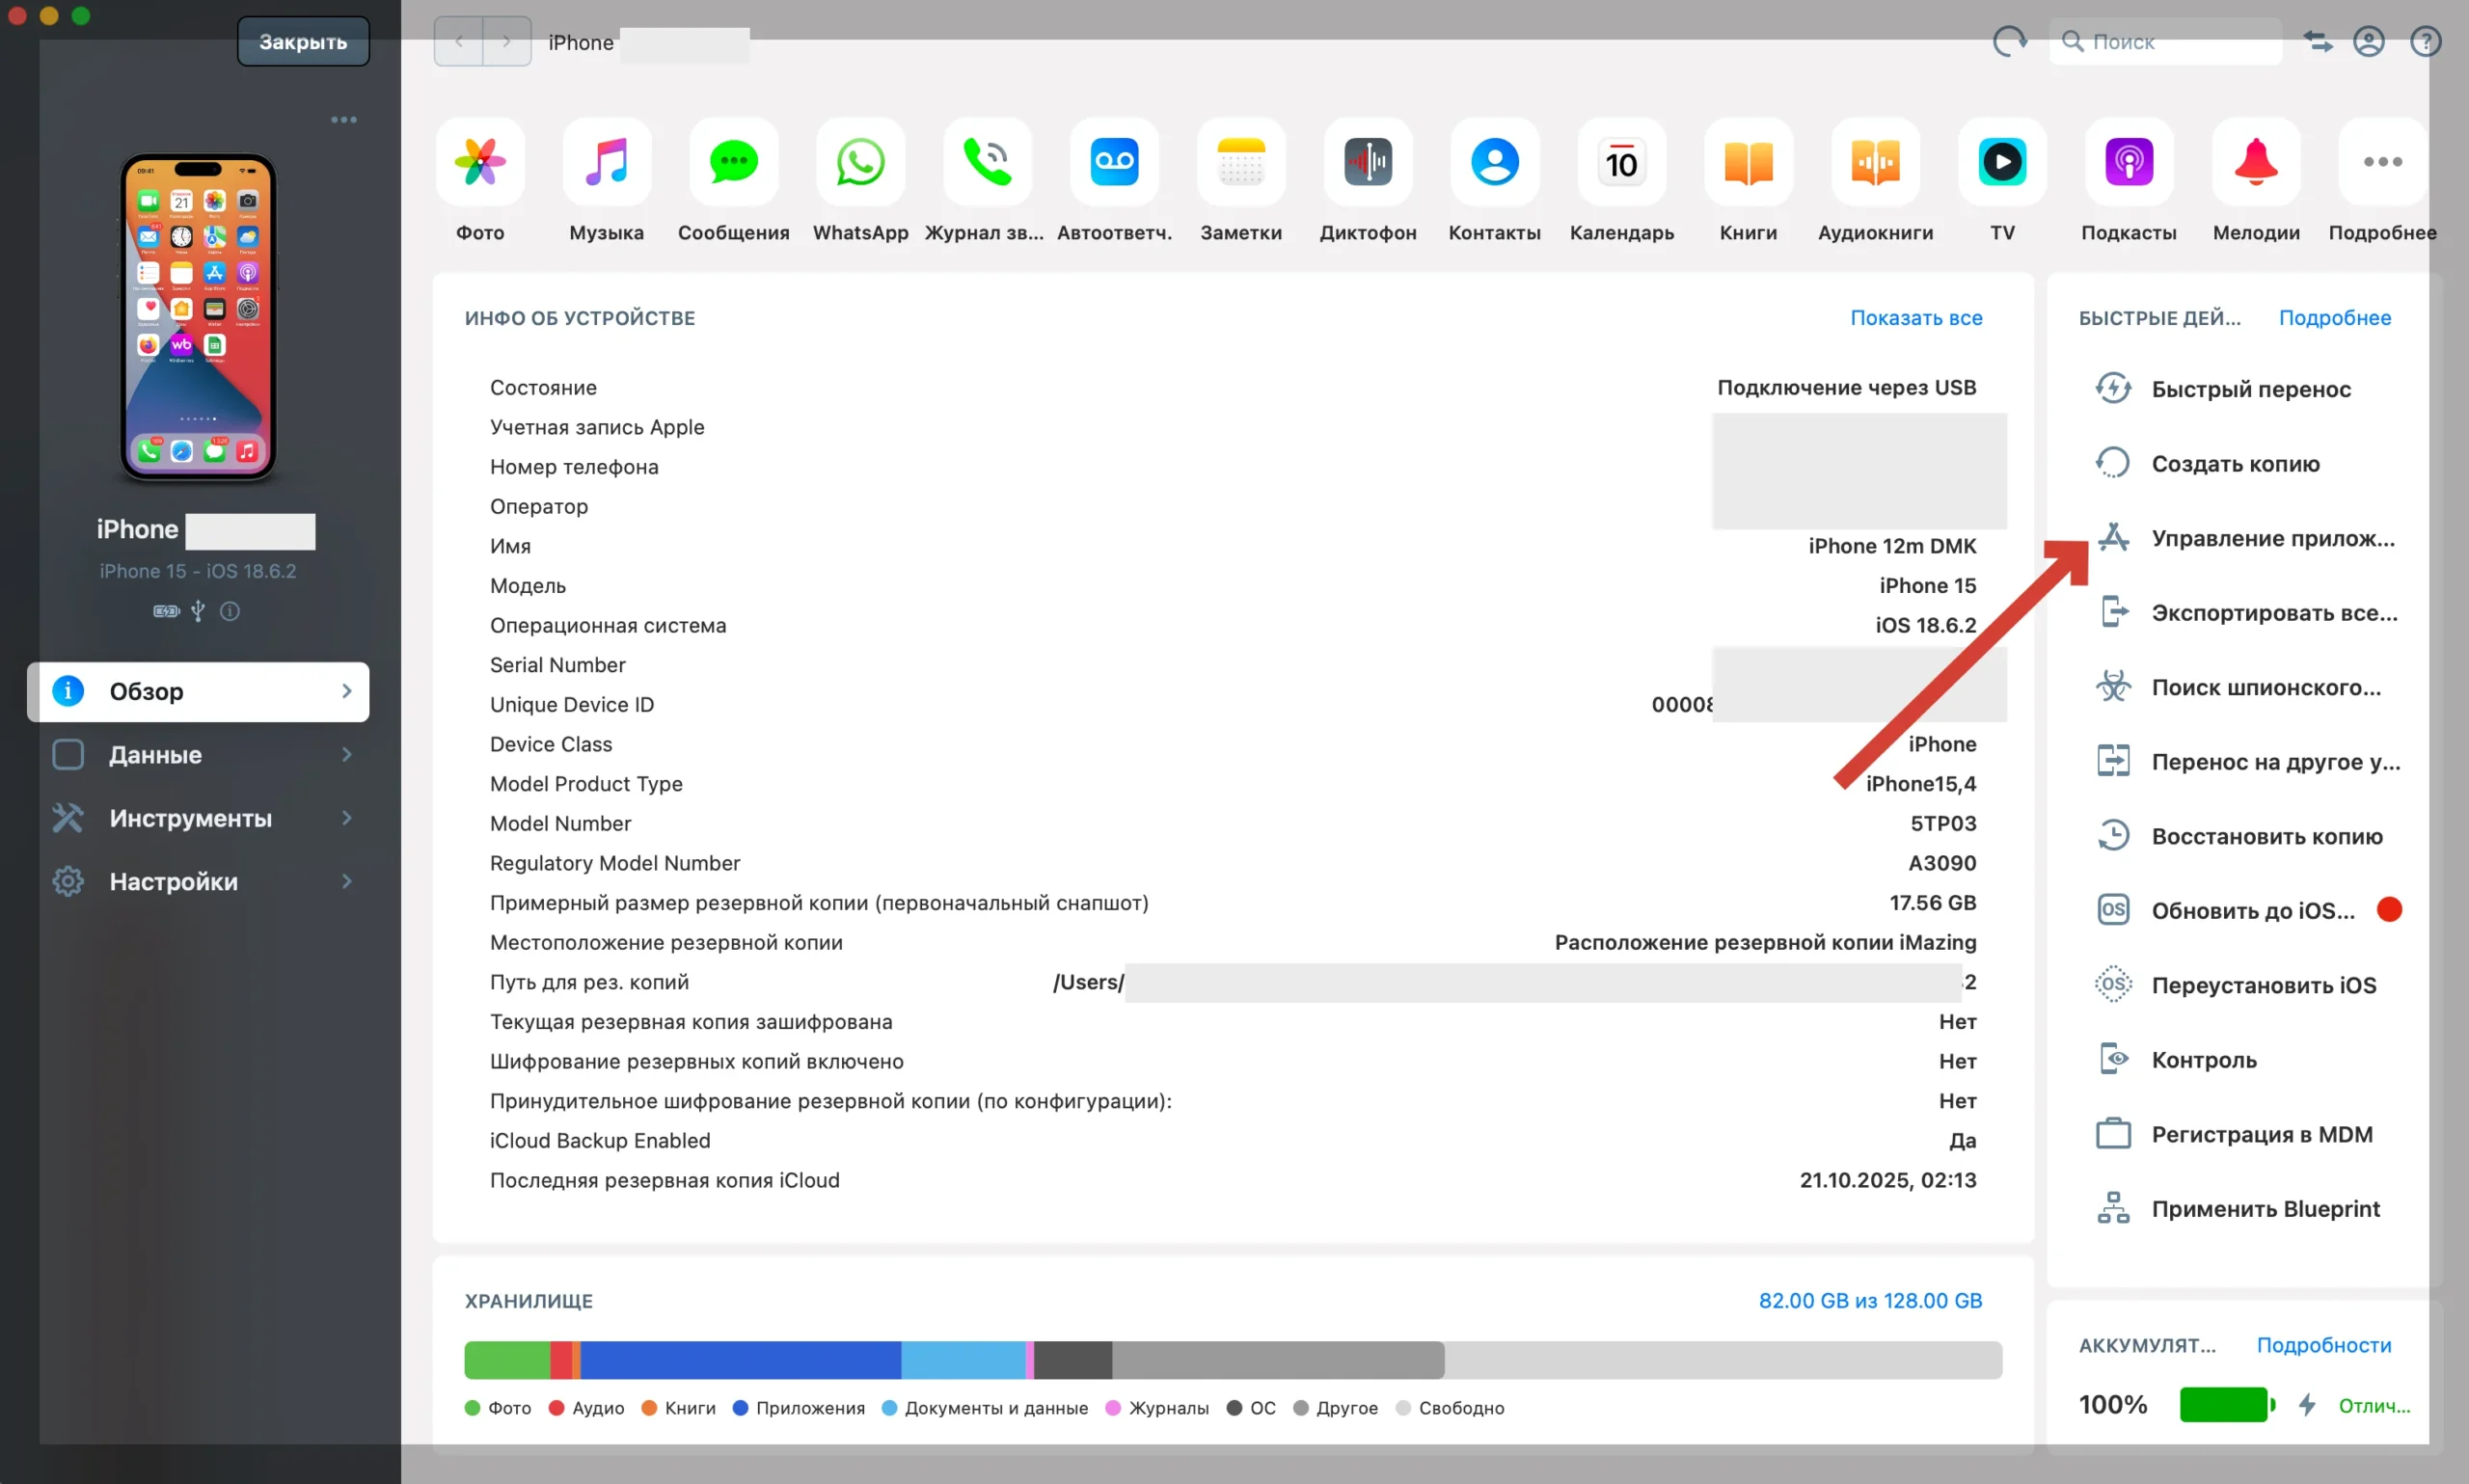Image resolution: width=2469 pixels, height=1484 pixels.
Task: Click the green Фото segment of storage bar
Action: tap(507, 1361)
